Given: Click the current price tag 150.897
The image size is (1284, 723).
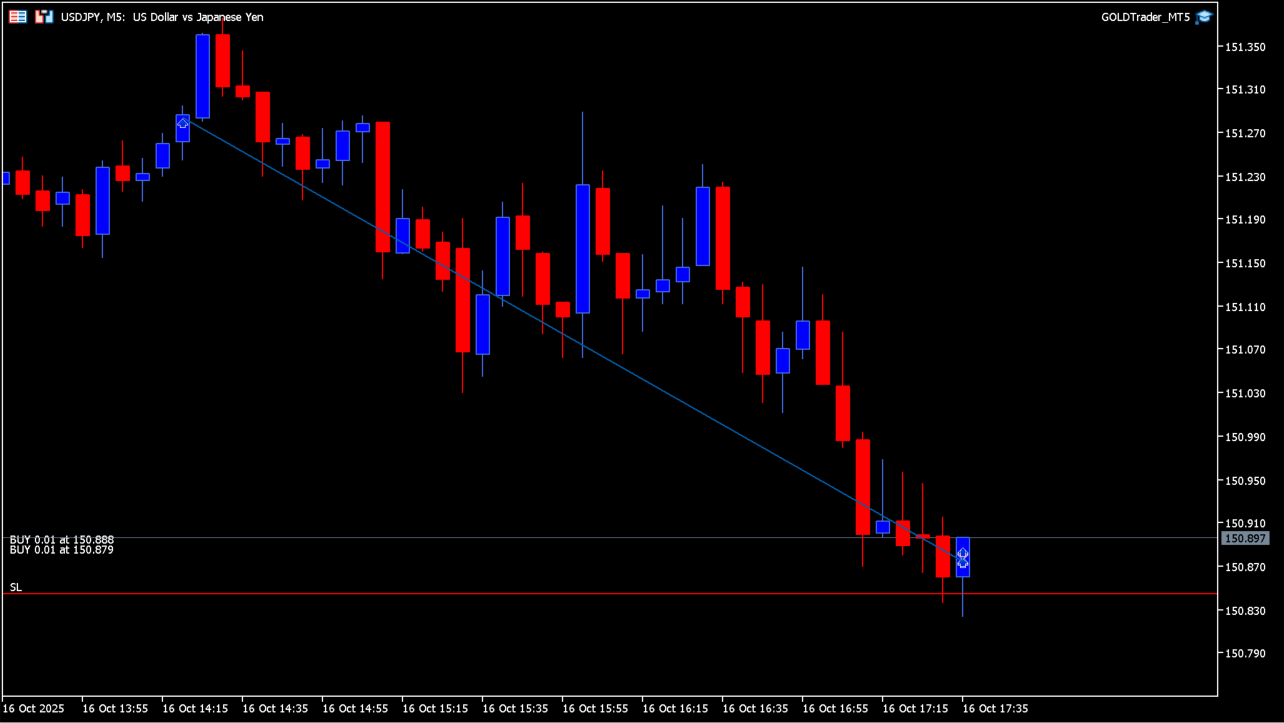Looking at the screenshot, I should [1245, 538].
